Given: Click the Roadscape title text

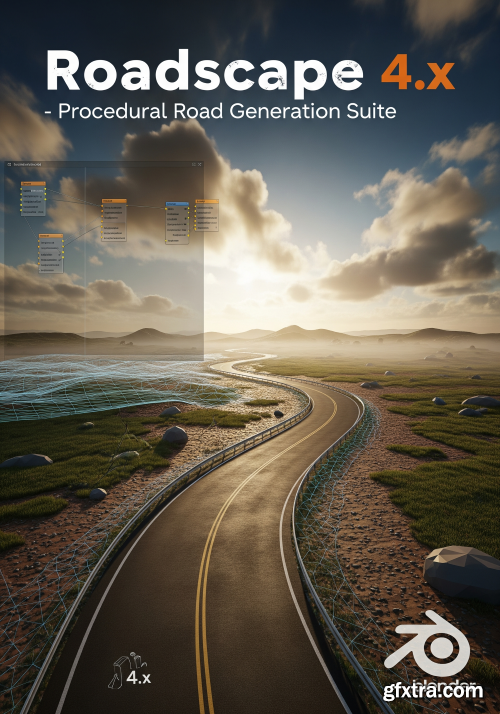Looking at the screenshot, I should 205,73.
